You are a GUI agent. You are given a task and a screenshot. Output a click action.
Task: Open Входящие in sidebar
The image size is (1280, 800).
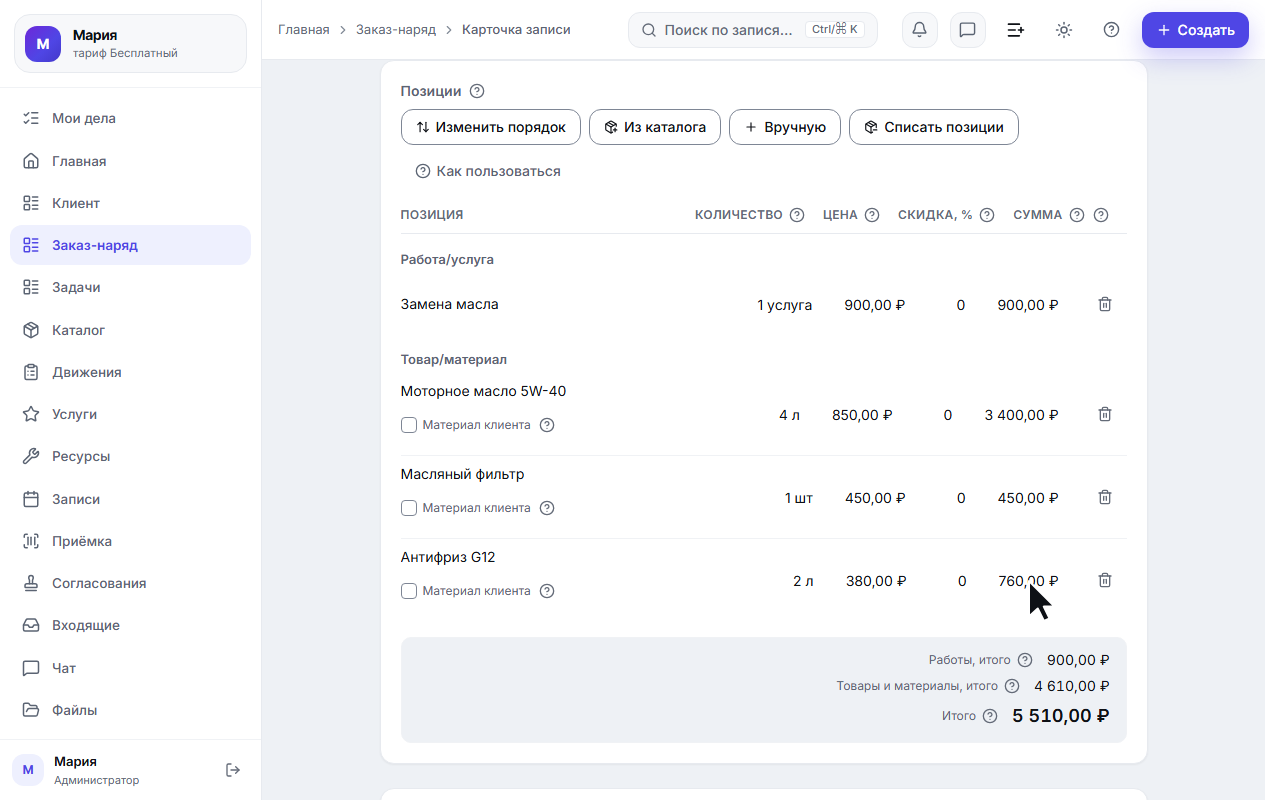click(130, 625)
